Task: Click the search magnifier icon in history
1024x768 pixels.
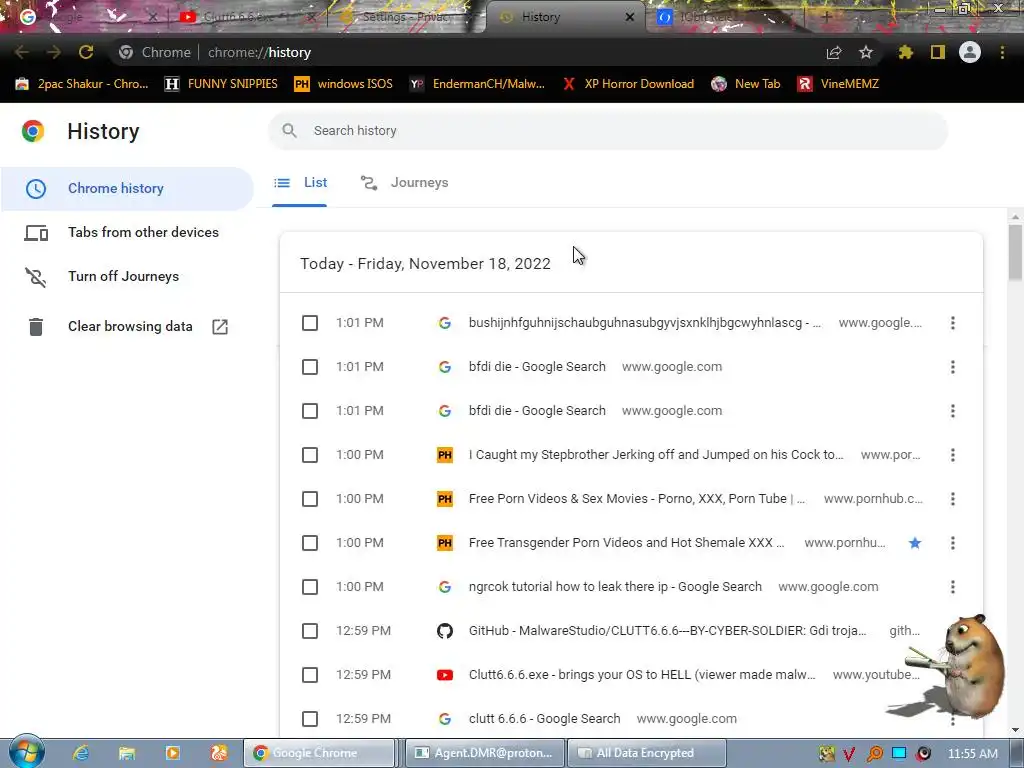Action: coord(289,131)
